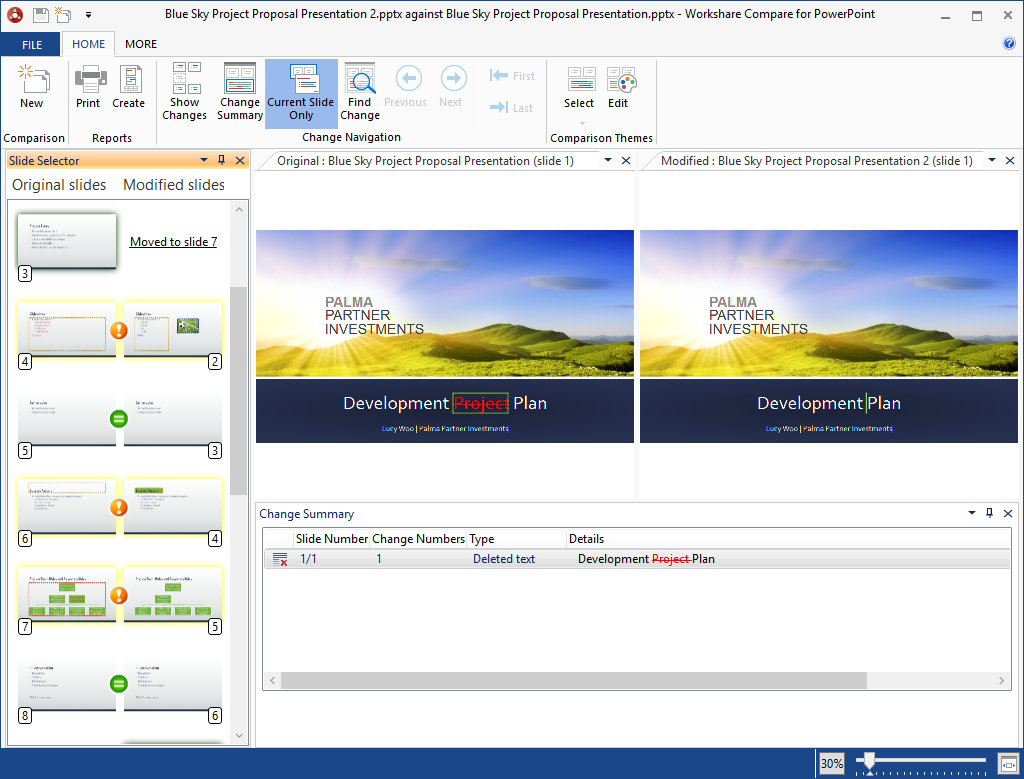The width and height of the screenshot is (1024, 779).
Task: Follow the 'Moved to slide 7' link
Action: click(x=173, y=242)
